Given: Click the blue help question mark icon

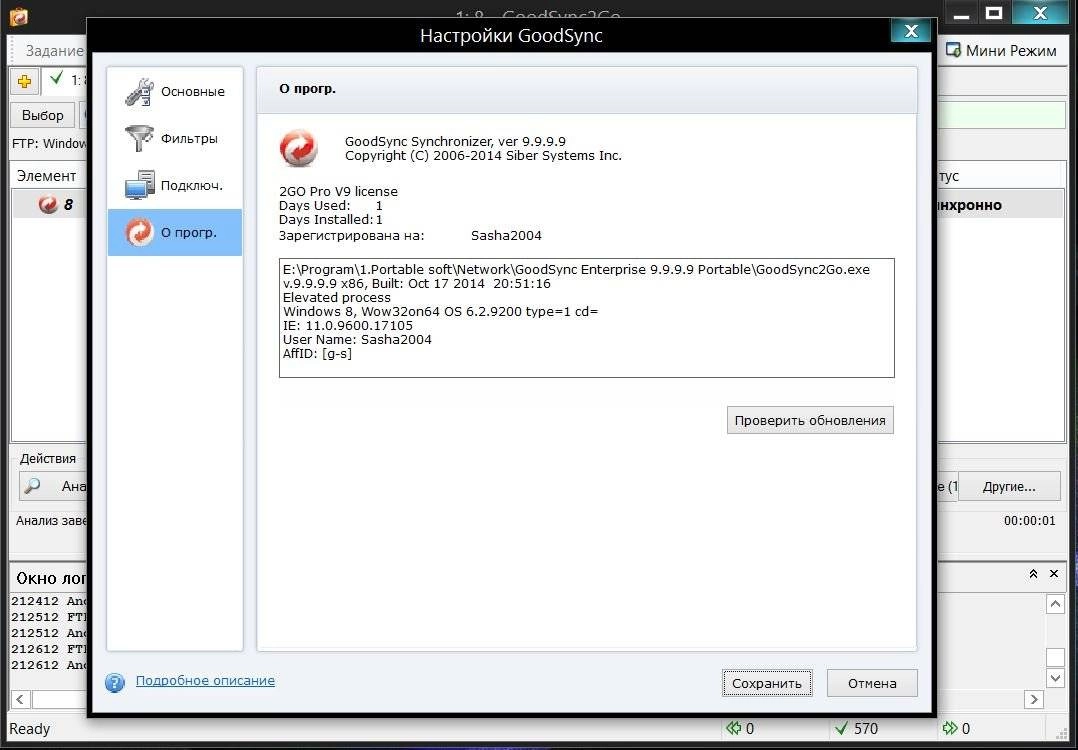Looking at the screenshot, I should pyautogui.click(x=115, y=683).
